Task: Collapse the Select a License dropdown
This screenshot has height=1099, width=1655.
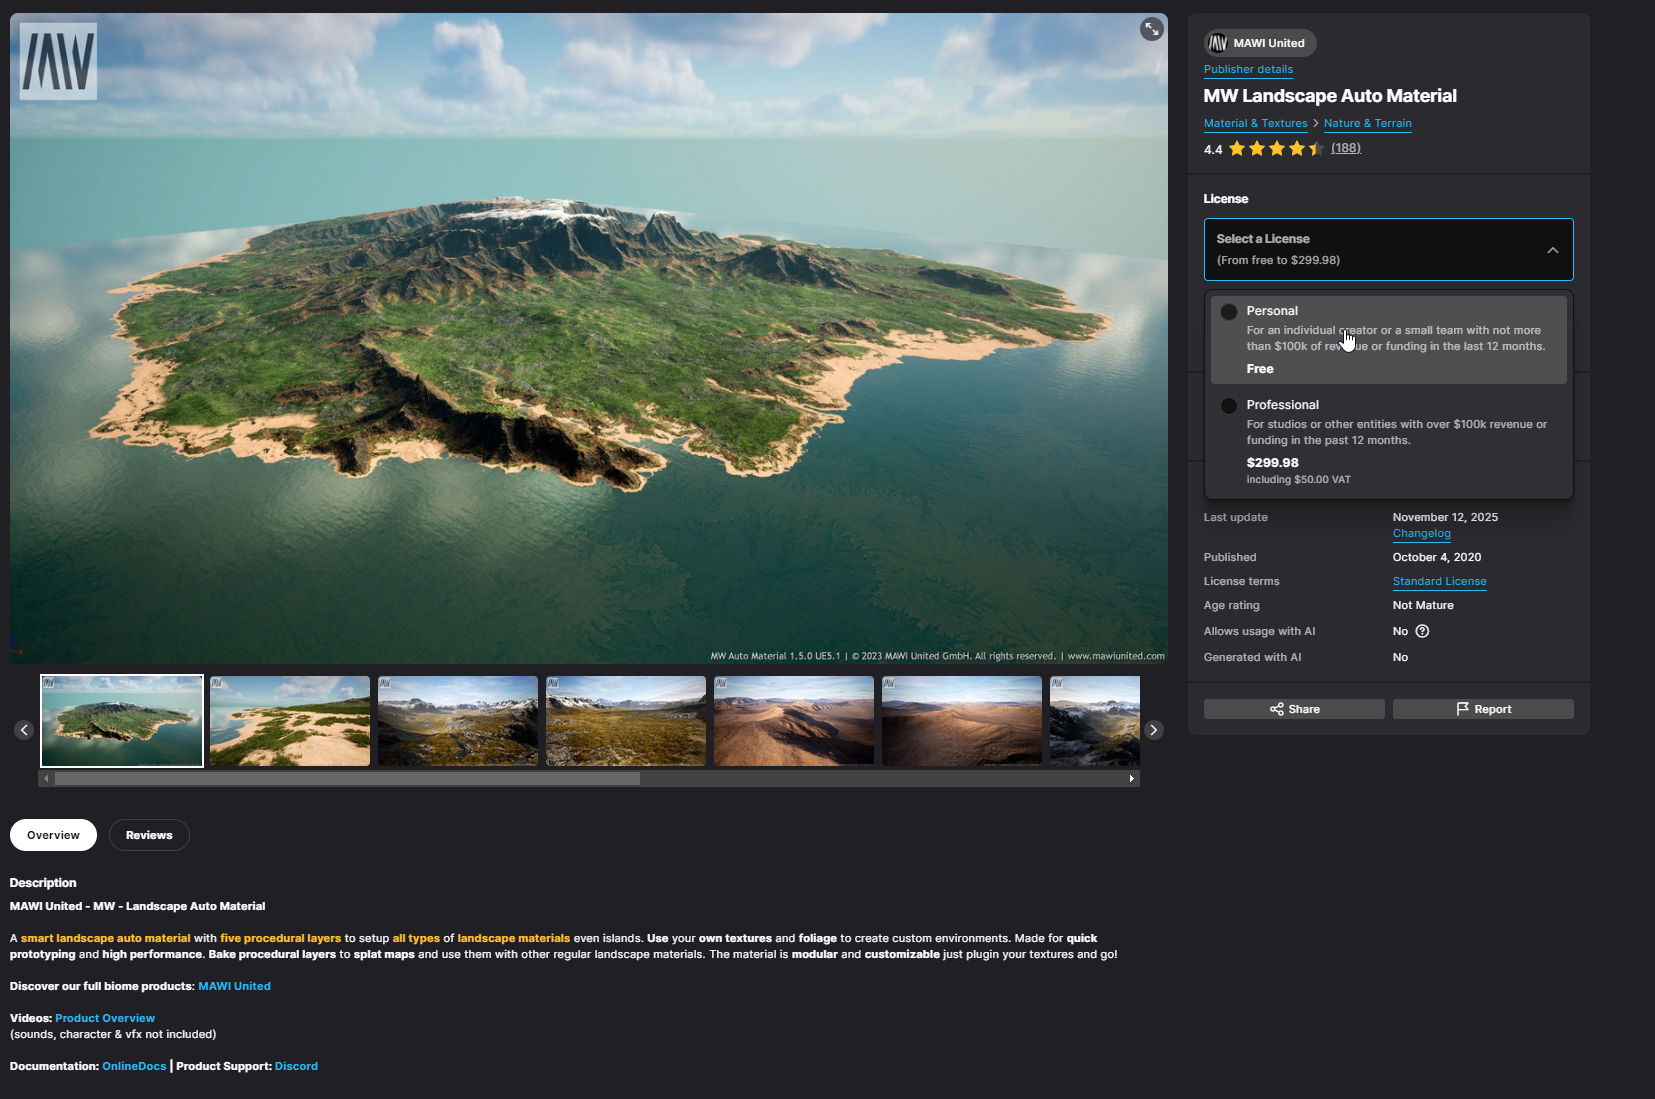Action: [x=1552, y=250]
